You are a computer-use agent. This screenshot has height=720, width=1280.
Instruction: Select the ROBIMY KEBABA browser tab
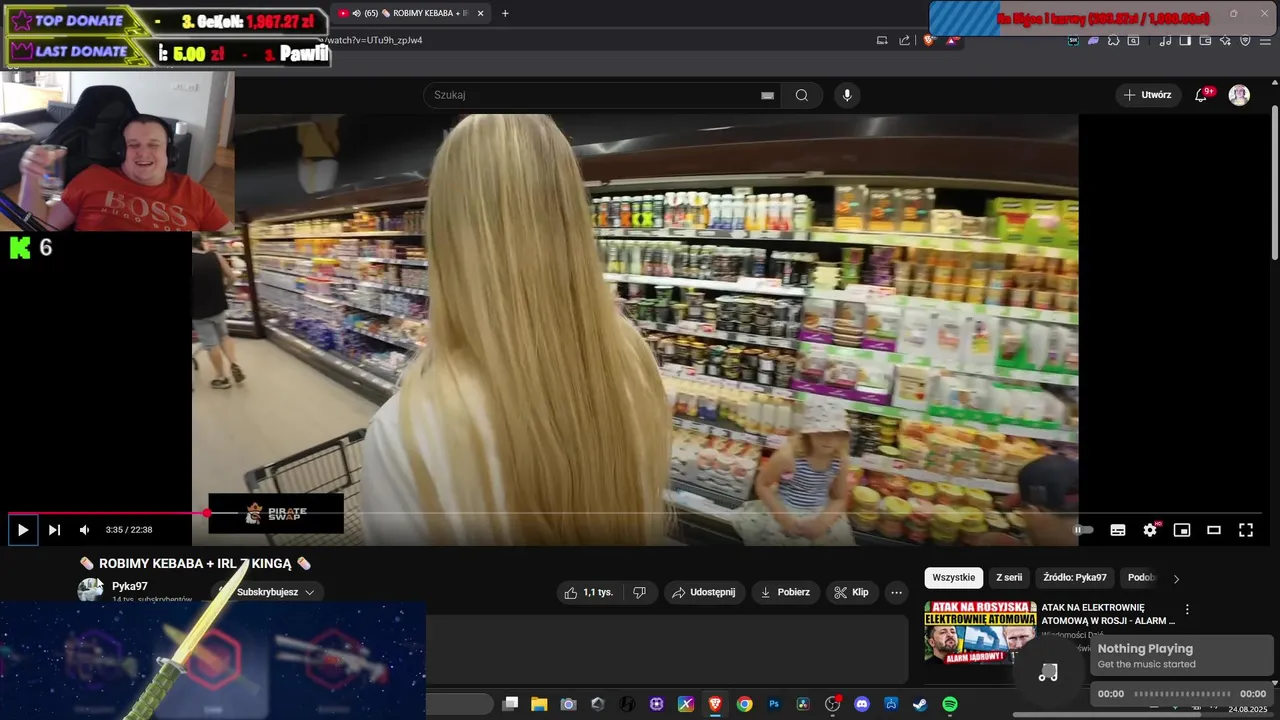click(411, 13)
